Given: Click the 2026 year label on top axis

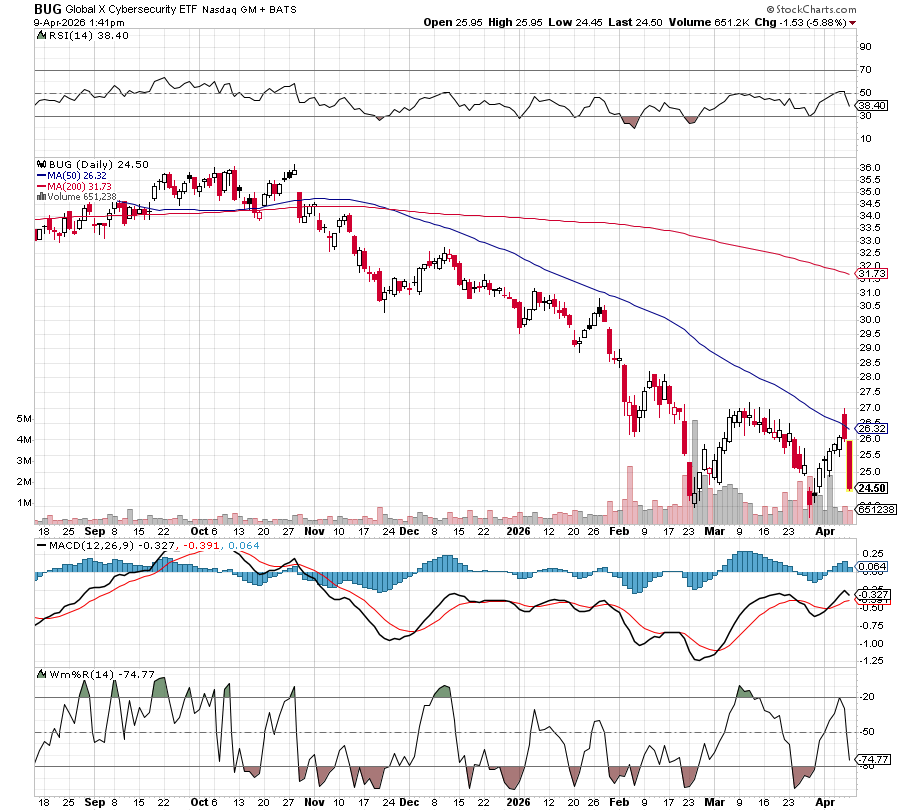Looking at the screenshot, I should click(518, 534).
